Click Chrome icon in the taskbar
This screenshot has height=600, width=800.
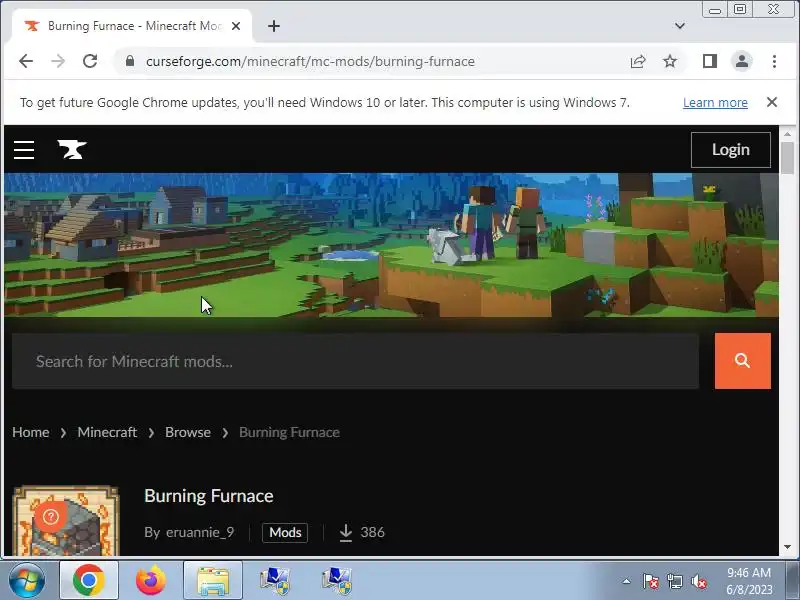89,581
